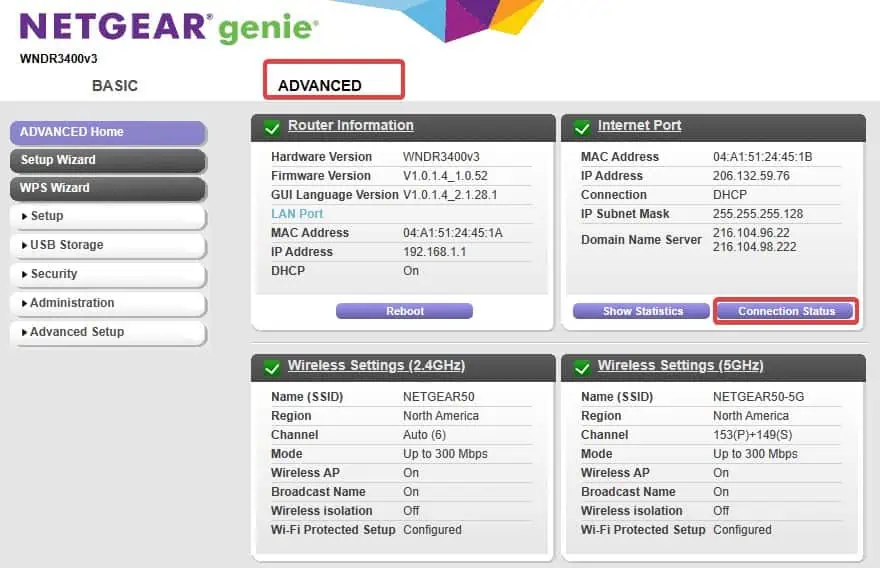The image size is (880, 568).
Task: Click Domain Name Server label
Action: point(641,240)
